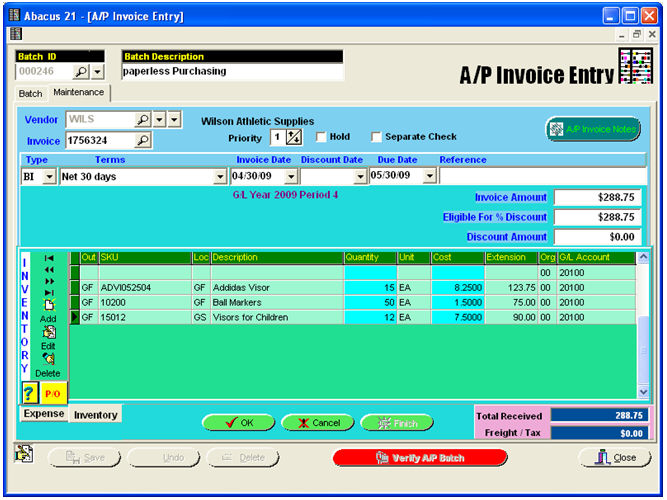Go to next inventory record

click(x=49, y=281)
